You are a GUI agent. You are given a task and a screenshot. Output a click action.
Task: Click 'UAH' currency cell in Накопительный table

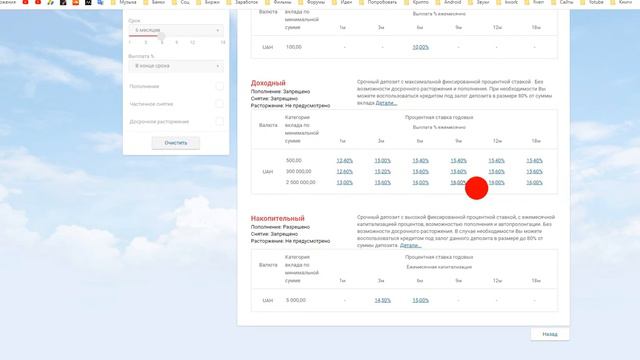click(267, 300)
